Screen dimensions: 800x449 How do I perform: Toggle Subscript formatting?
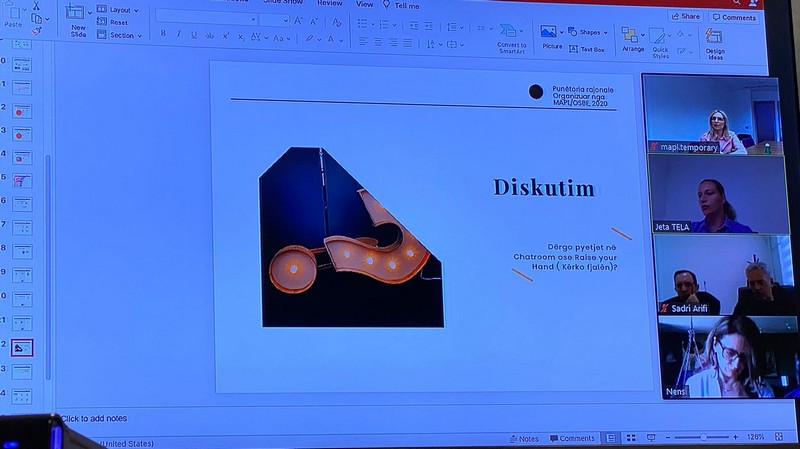point(241,37)
